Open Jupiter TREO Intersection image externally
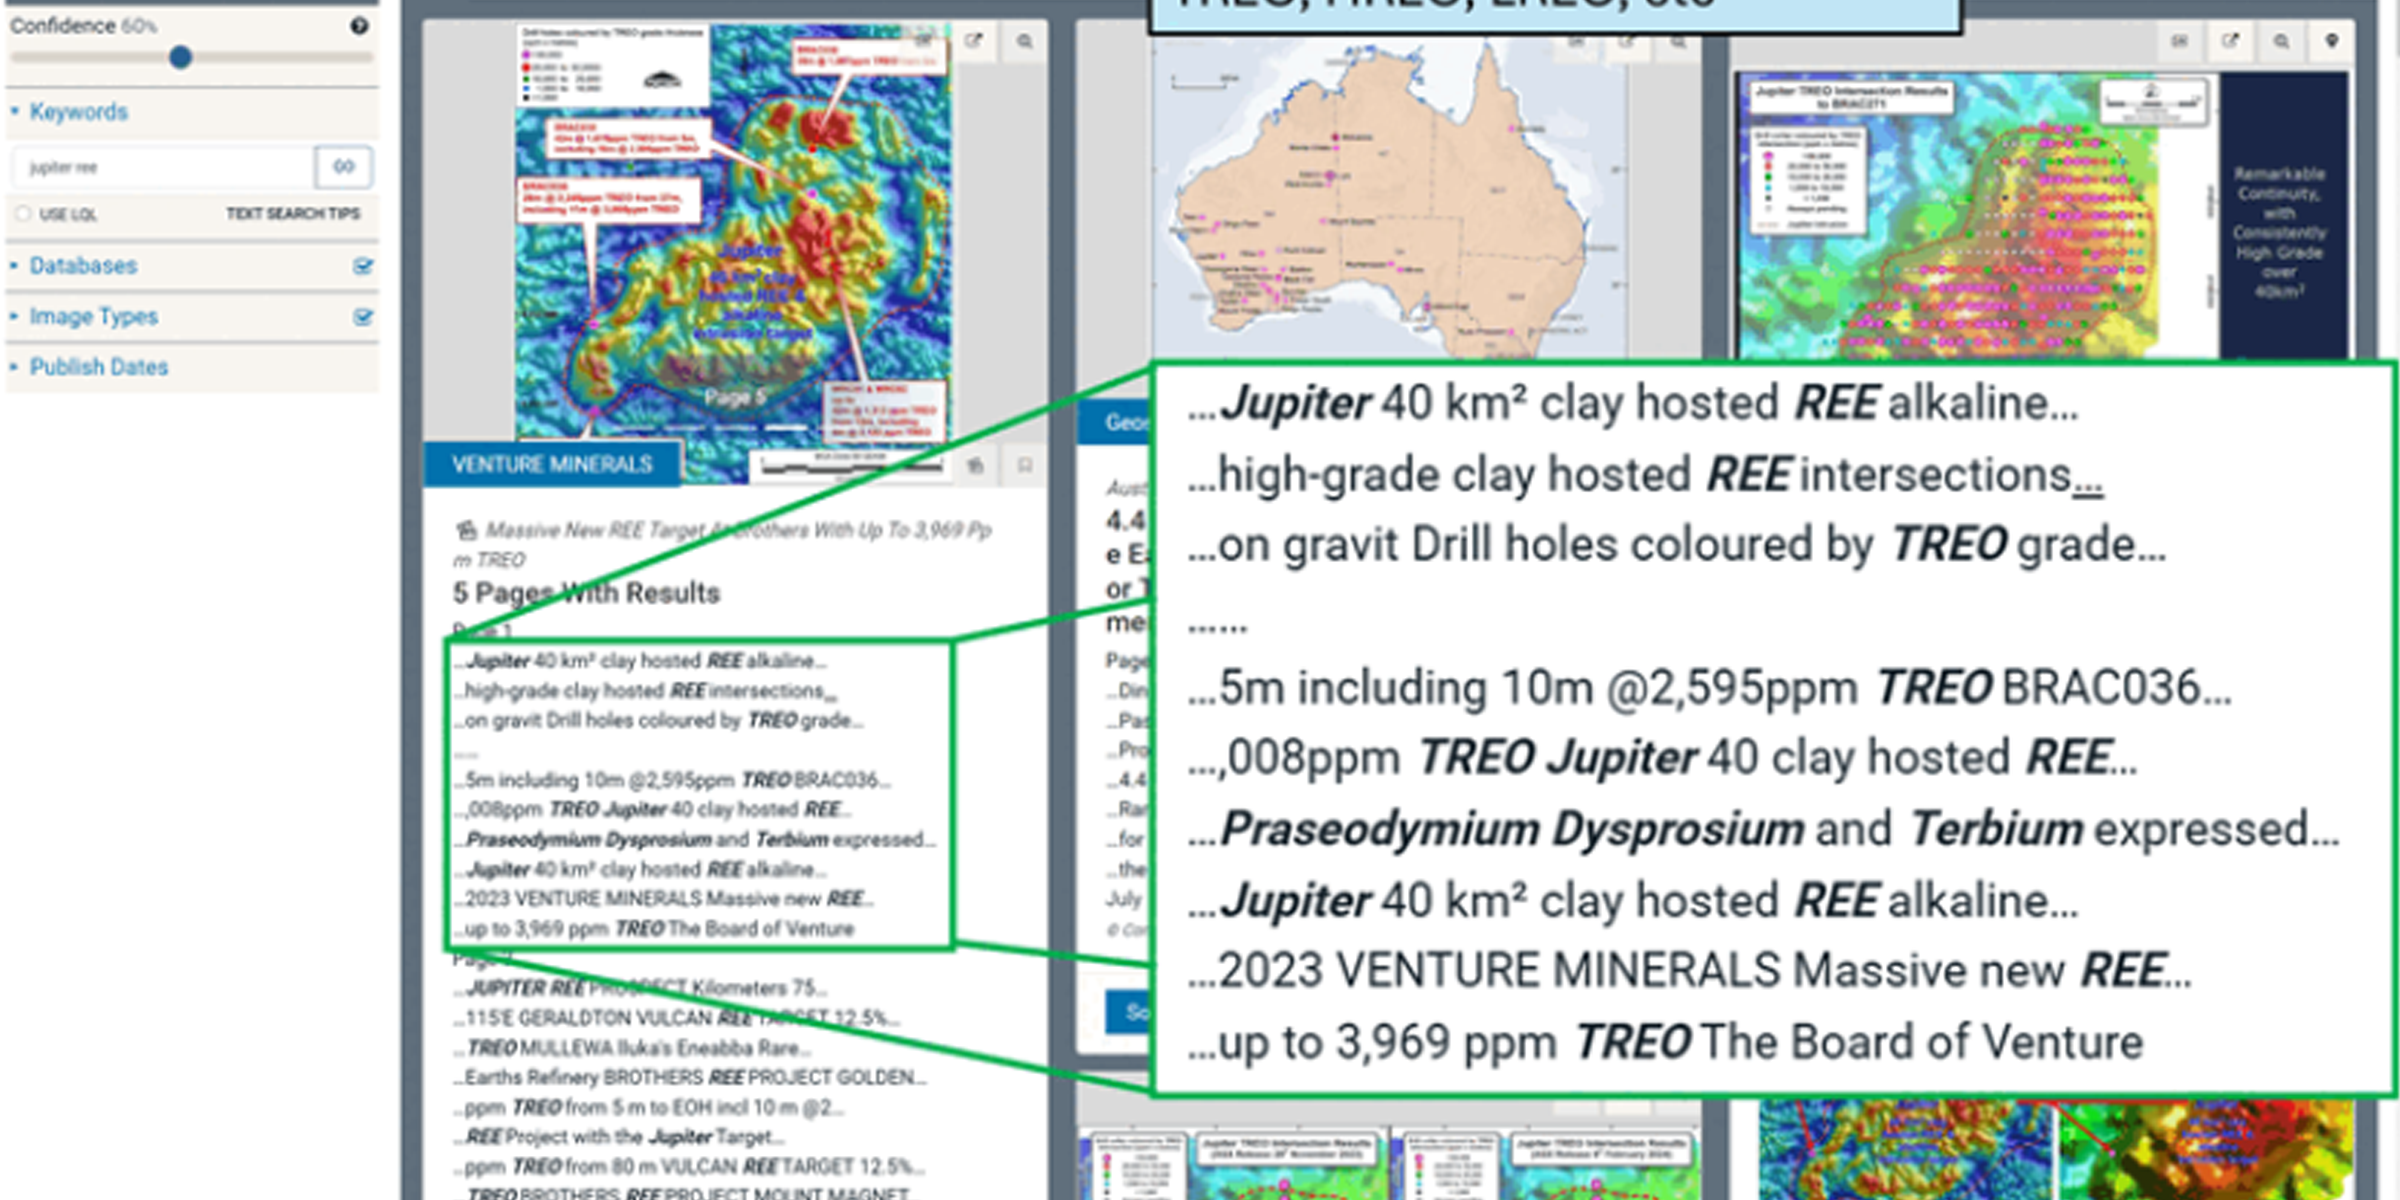Screen dimensions: 2400x1200 (2230, 41)
